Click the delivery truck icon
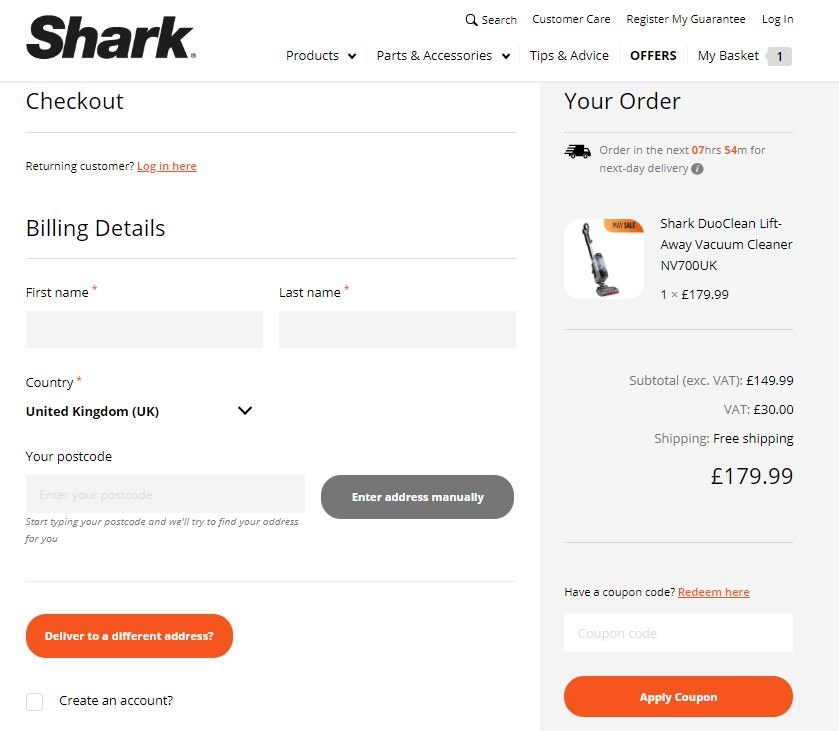Viewport: 839px width, 731px height. [x=577, y=150]
